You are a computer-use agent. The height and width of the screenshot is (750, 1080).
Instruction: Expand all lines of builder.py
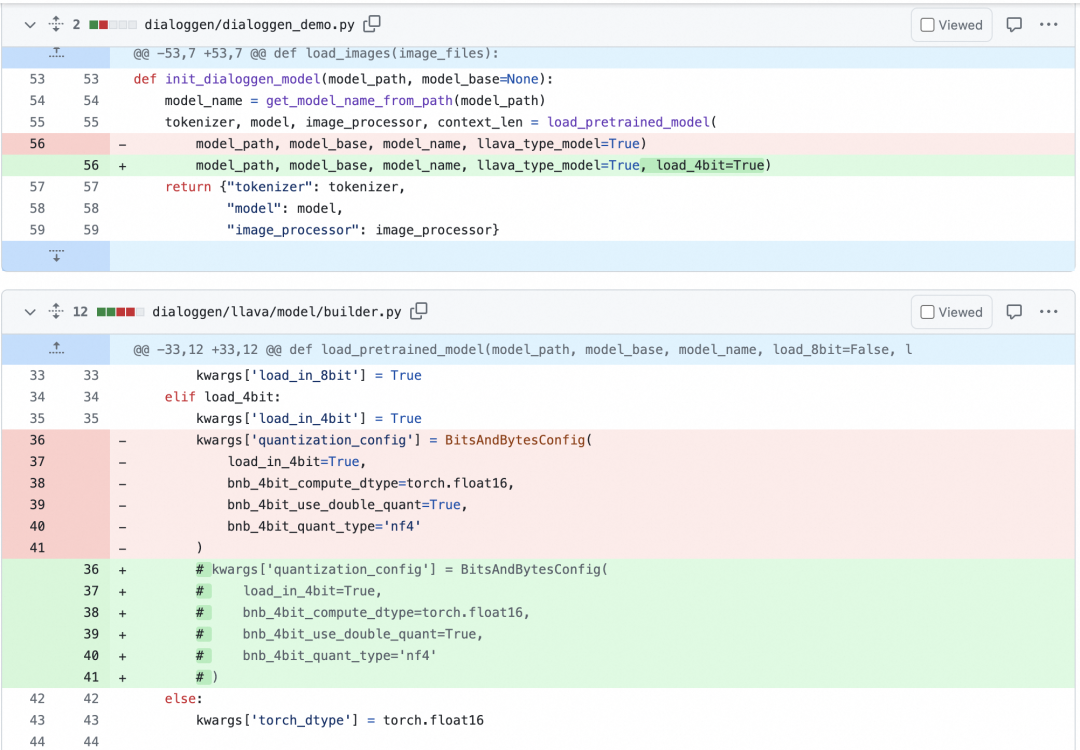click(56, 312)
